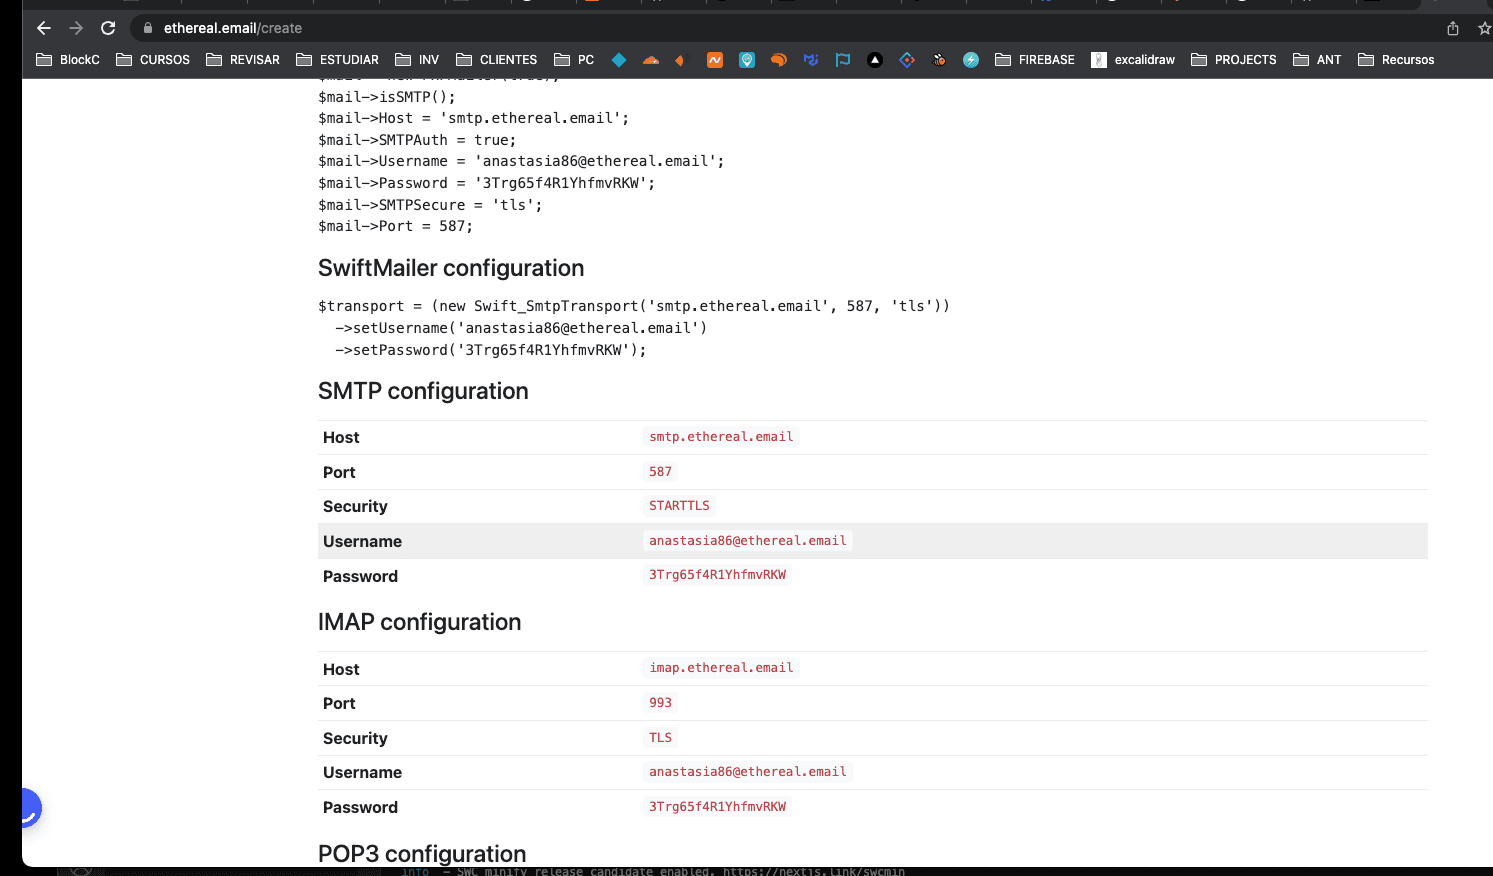Open the Cloudflare cloud bookmark icon

coord(651,60)
